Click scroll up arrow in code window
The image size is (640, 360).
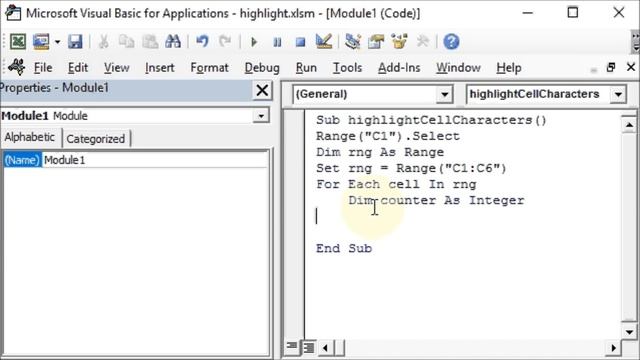tap(629, 124)
